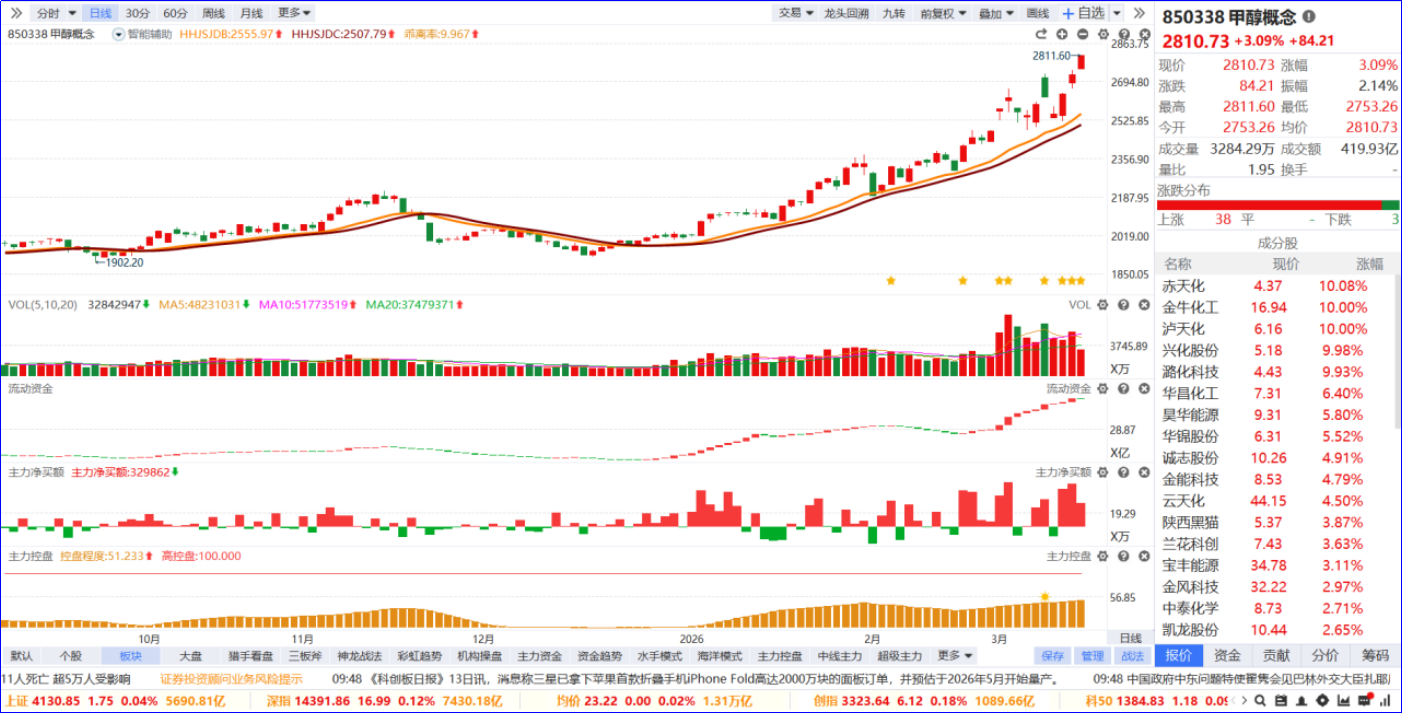Toggle the 龙头回溯 feature
This screenshot has height=713, width=1402.
[x=846, y=13]
